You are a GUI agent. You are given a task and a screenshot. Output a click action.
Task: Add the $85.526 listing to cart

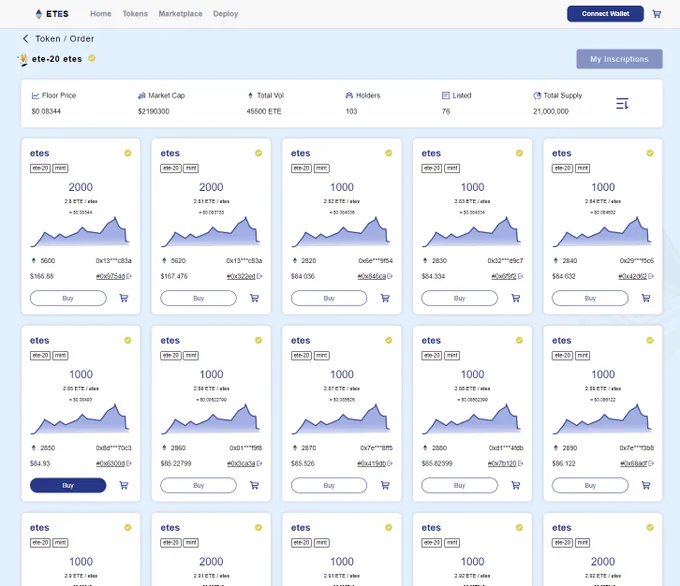point(385,485)
